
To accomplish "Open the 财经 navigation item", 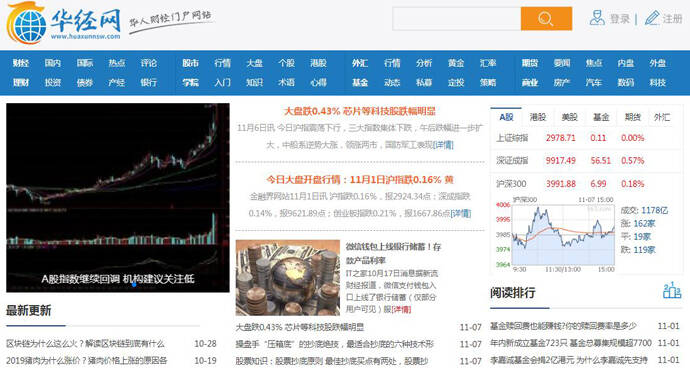I will coord(21,63).
